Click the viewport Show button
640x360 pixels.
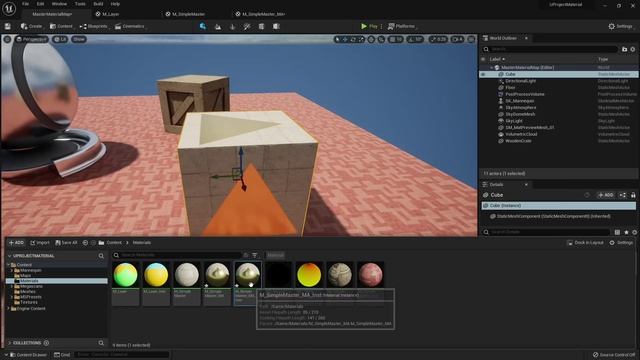(79, 39)
